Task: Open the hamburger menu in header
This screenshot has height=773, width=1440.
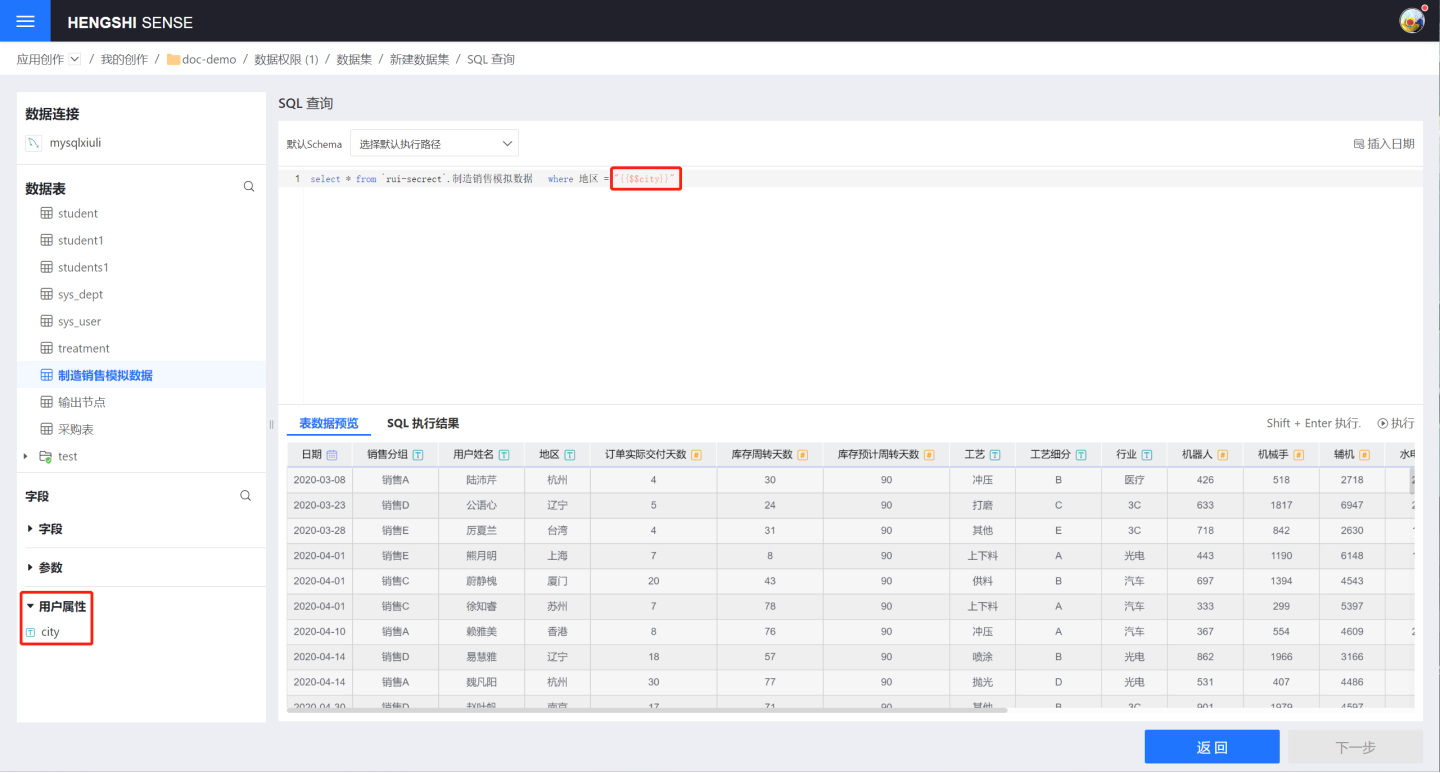Action: [x=26, y=21]
